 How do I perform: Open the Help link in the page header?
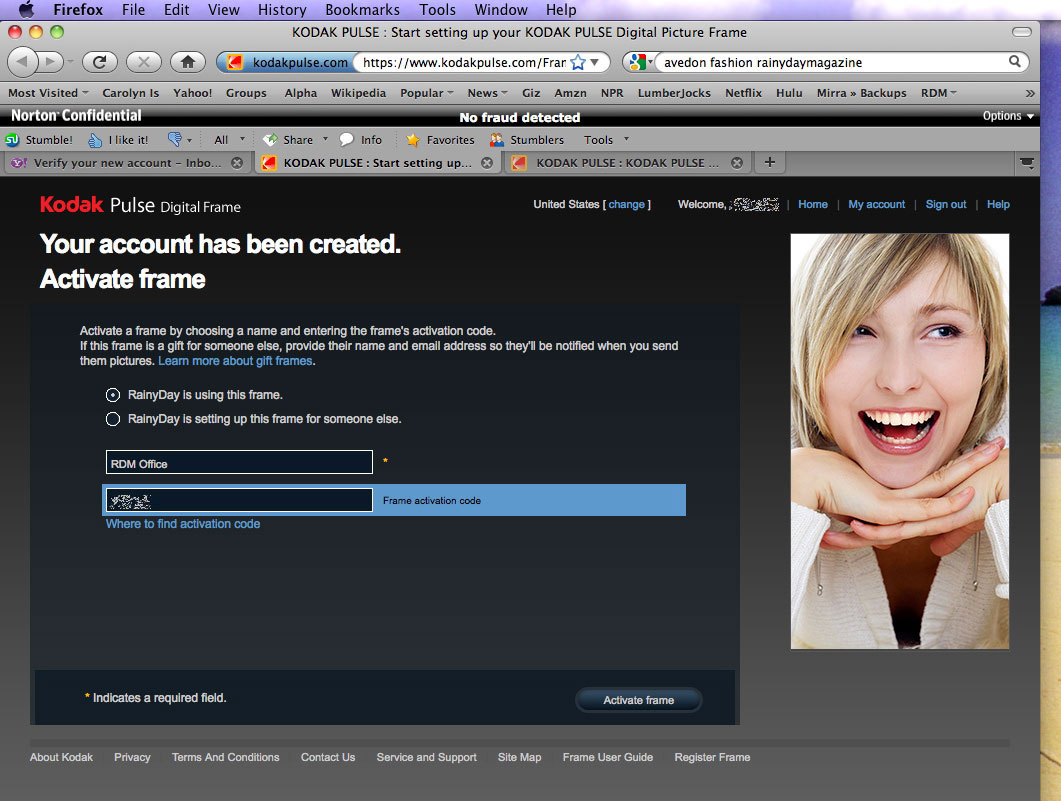998,204
